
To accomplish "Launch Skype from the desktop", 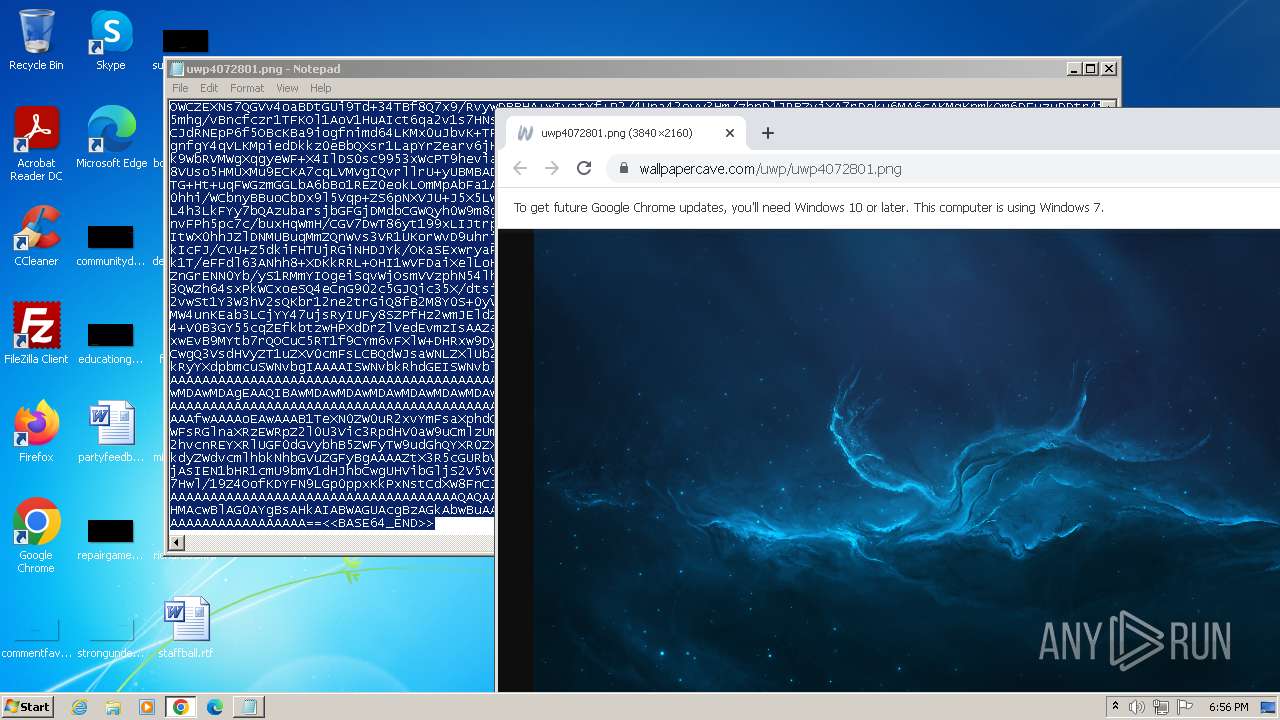I will click(x=111, y=40).
